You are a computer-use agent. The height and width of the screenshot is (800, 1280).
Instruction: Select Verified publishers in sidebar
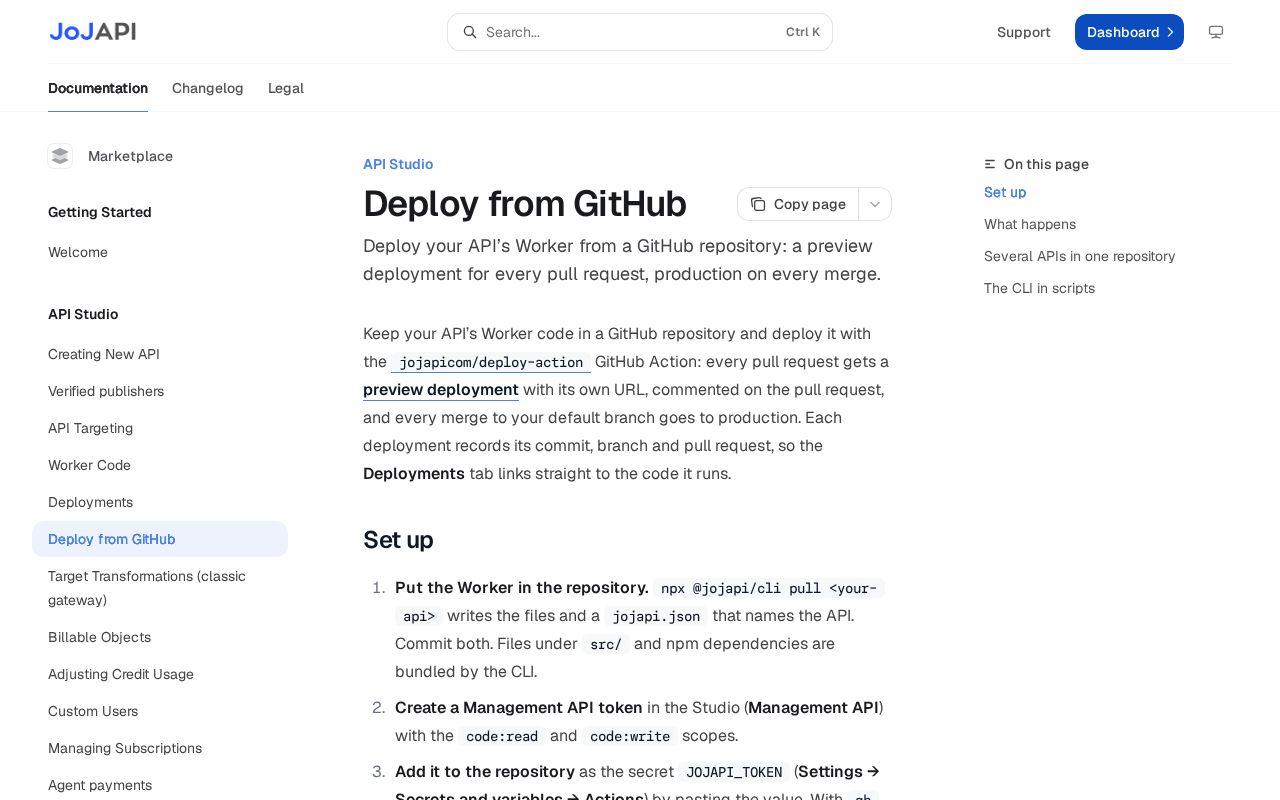coord(160,391)
